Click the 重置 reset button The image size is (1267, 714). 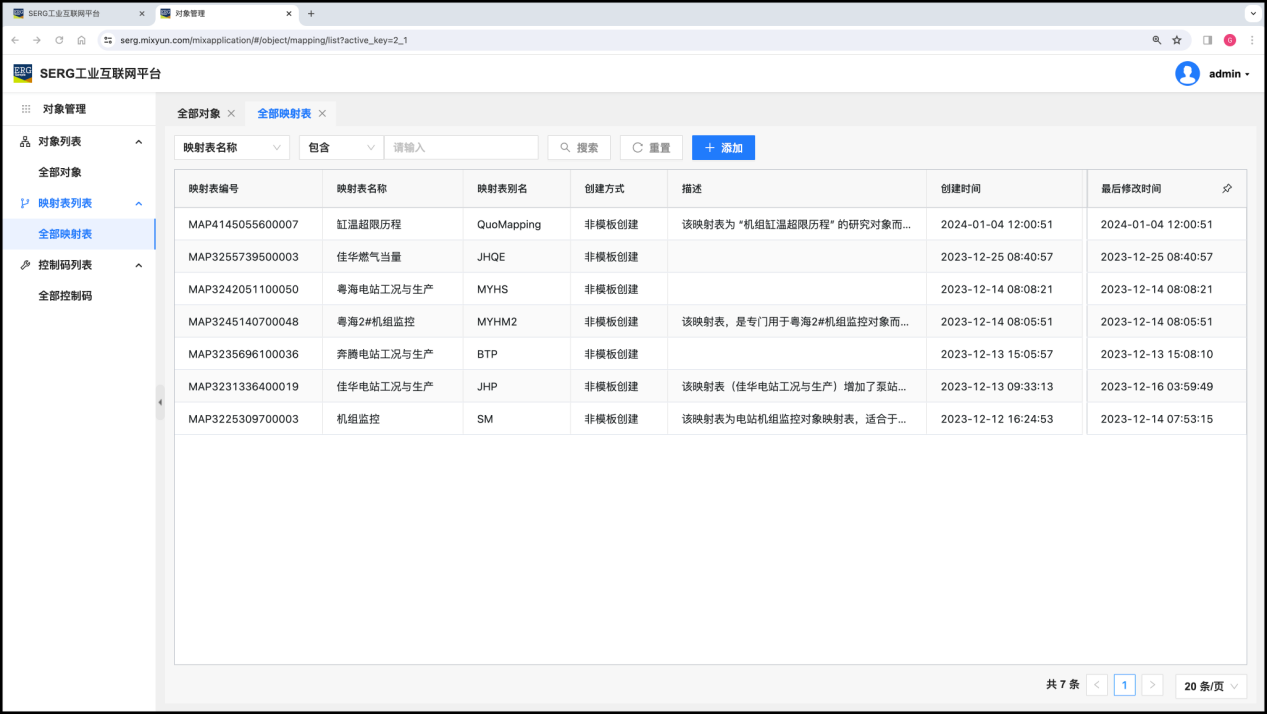click(651, 148)
